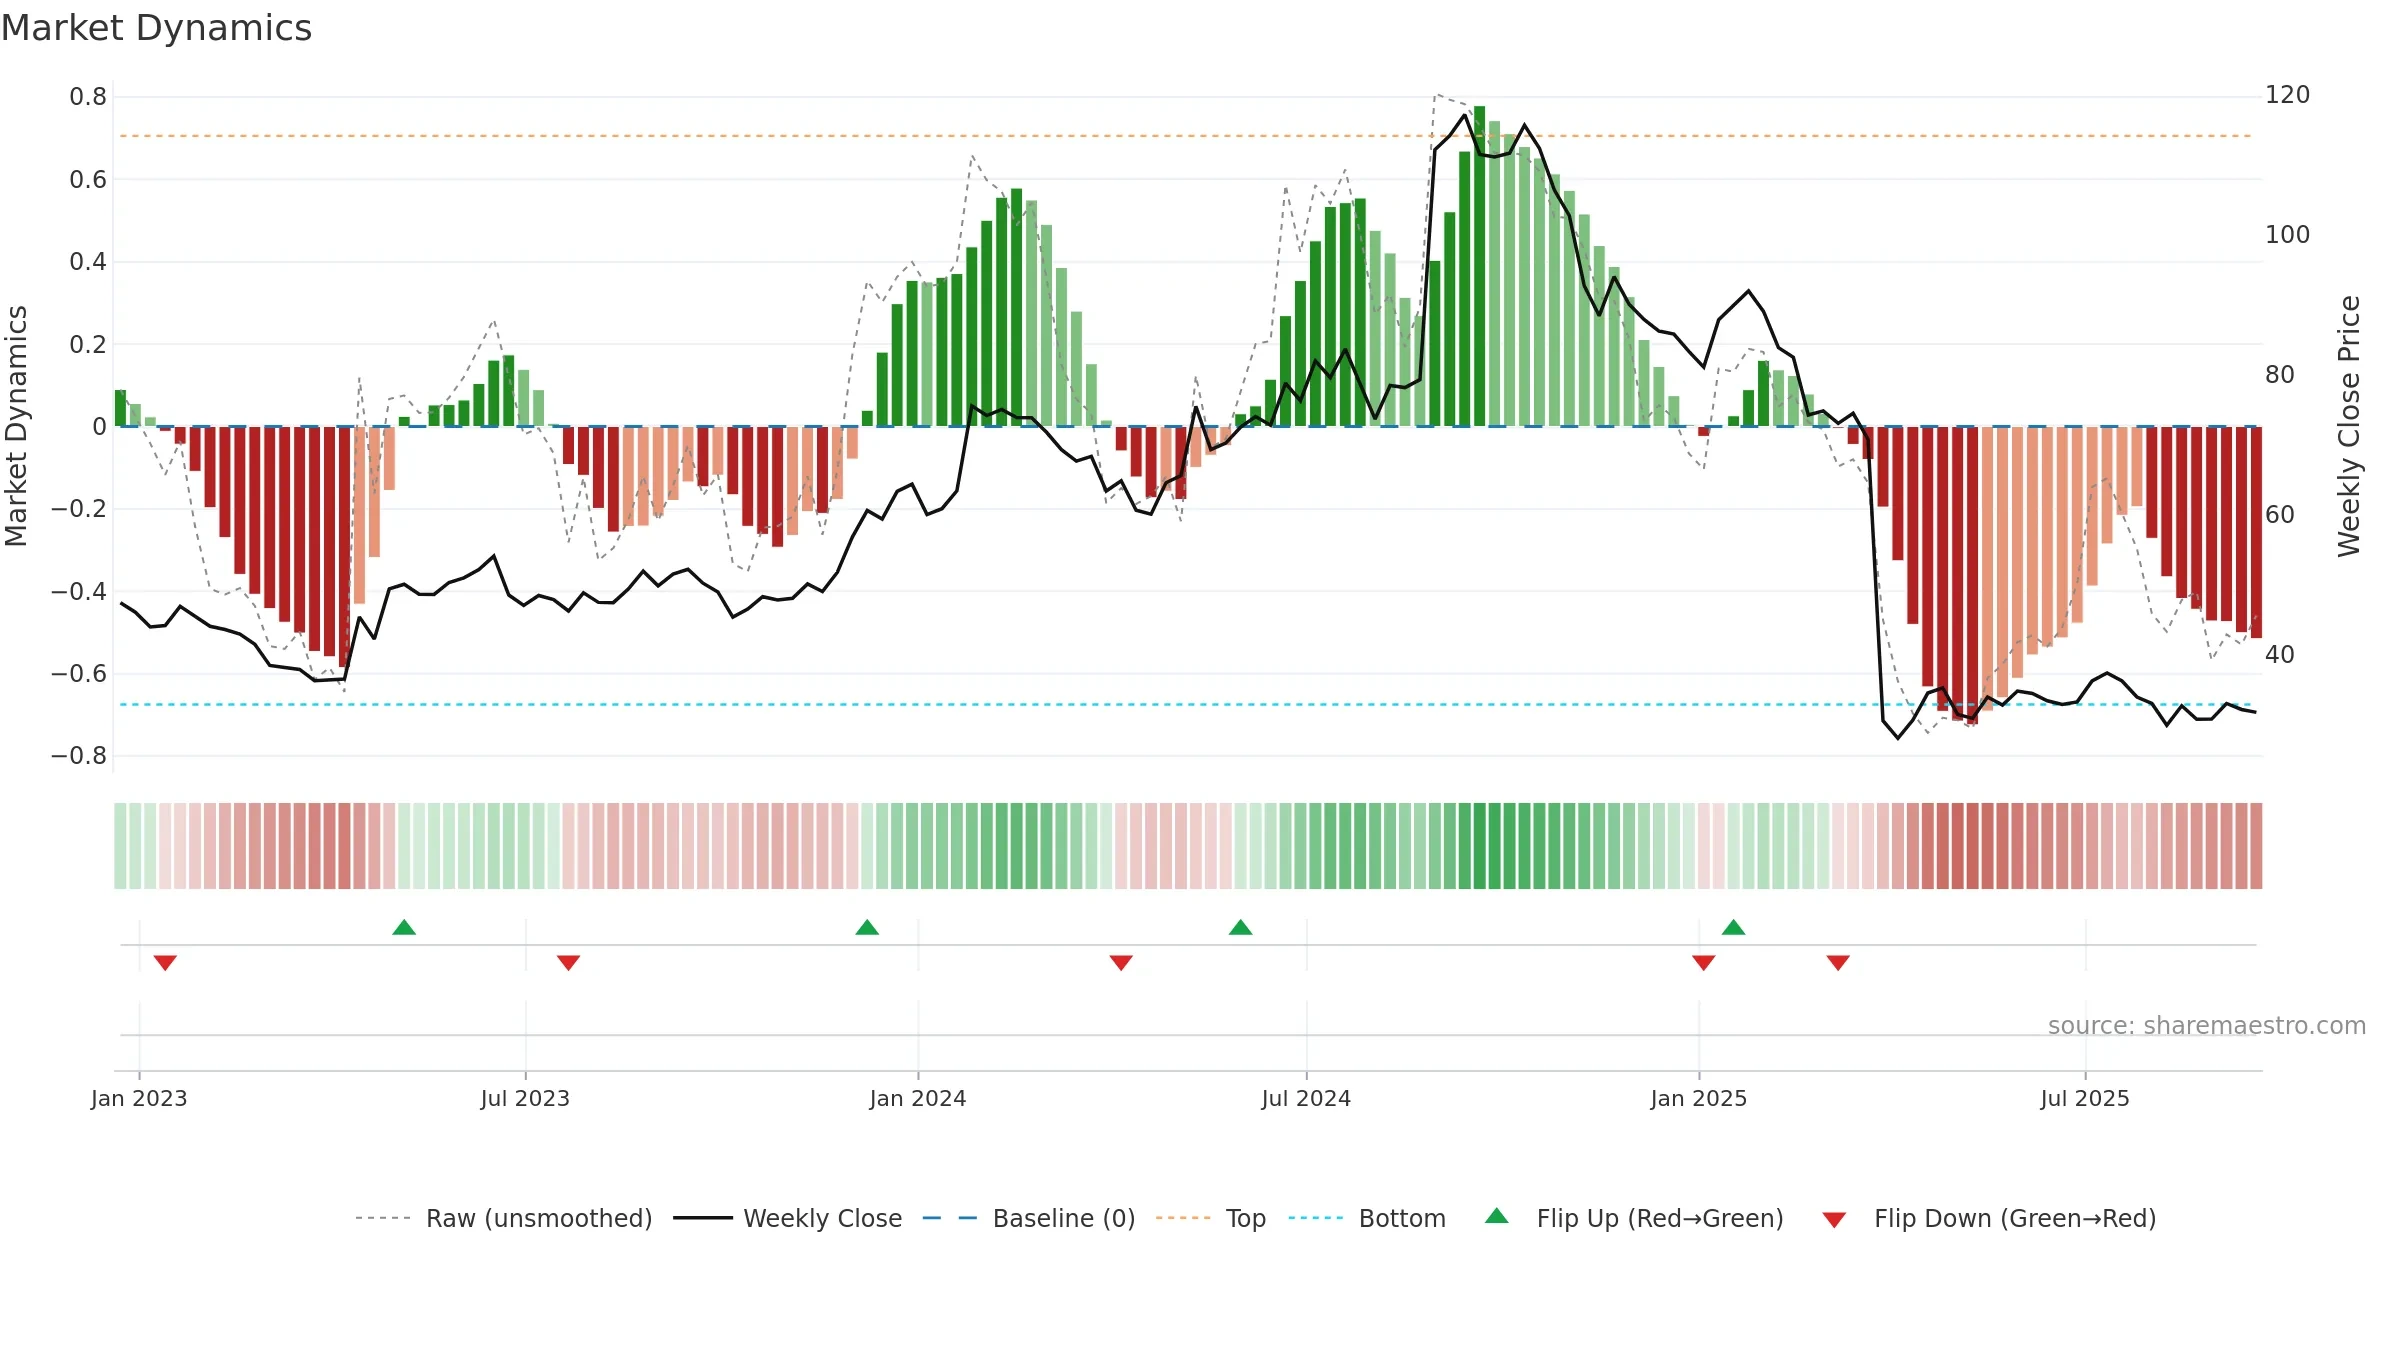
Task: Click the green Flip Up legend triangle icon
Action: coord(1497,1216)
